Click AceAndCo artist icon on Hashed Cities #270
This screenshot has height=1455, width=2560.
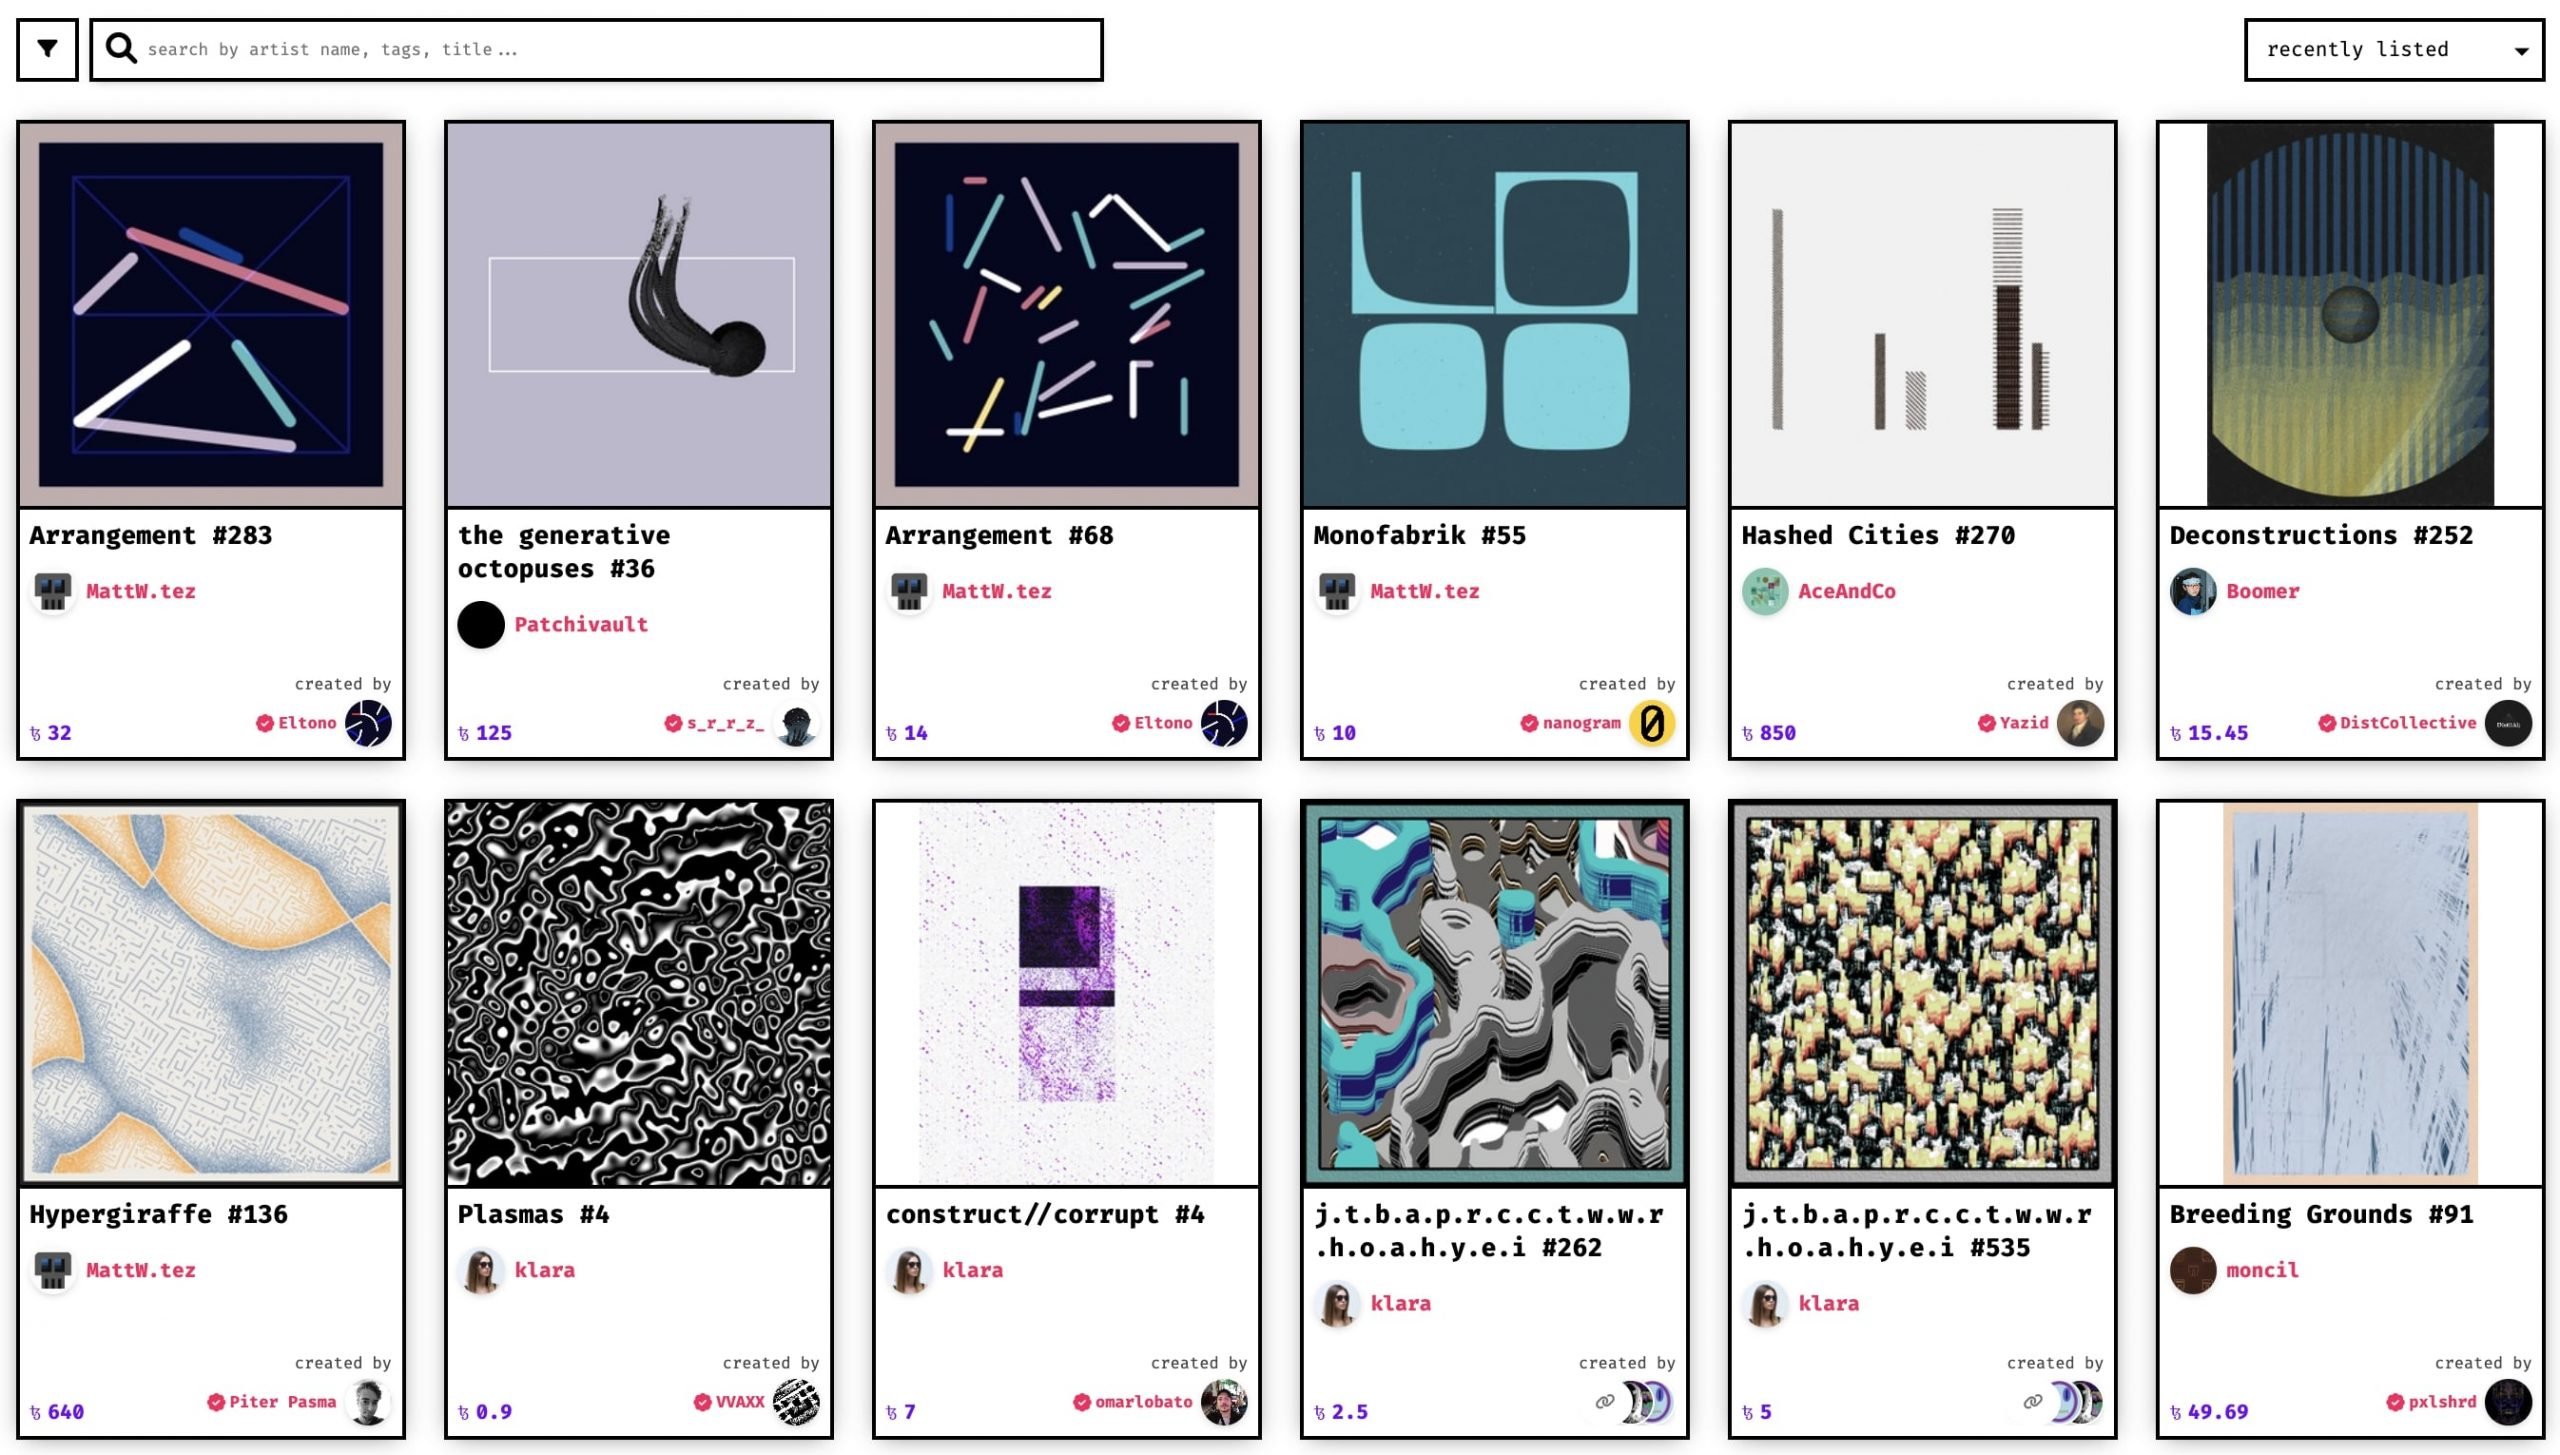click(x=1762, y=590)
